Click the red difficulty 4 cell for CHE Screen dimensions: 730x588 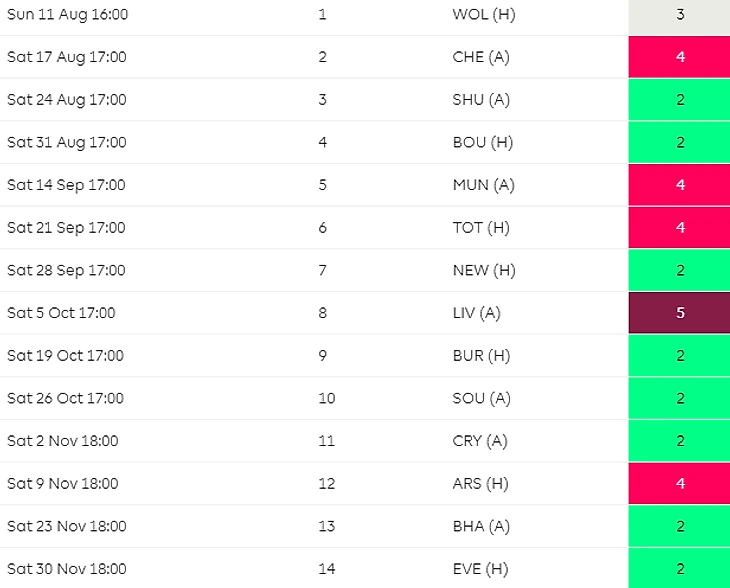[x=679, y=57]
